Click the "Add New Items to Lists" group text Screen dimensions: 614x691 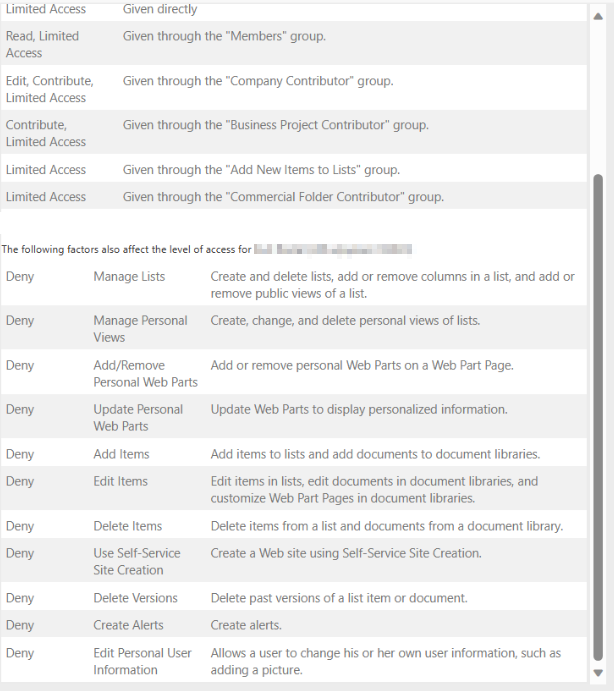pyautogui.click(x=261, y=170)
